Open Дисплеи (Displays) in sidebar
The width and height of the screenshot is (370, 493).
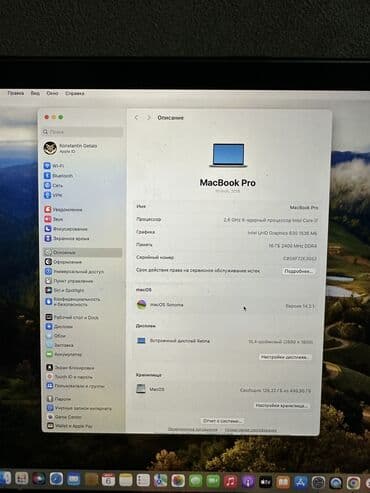59,326
